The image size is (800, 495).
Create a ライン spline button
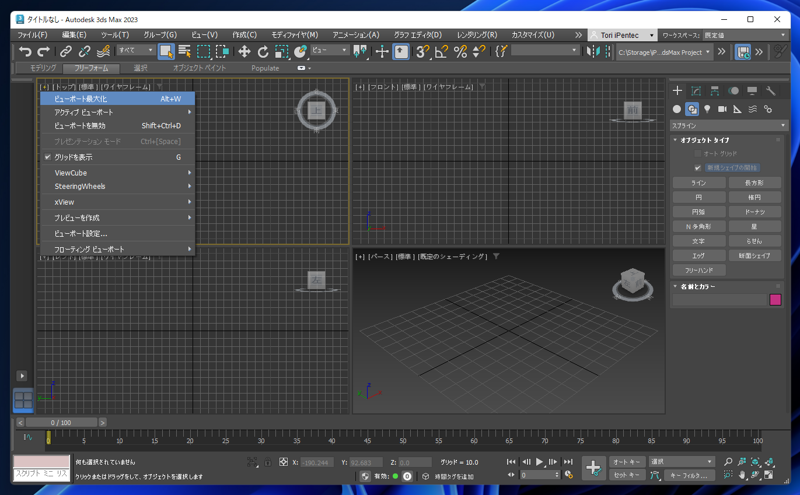coord(698,183)
